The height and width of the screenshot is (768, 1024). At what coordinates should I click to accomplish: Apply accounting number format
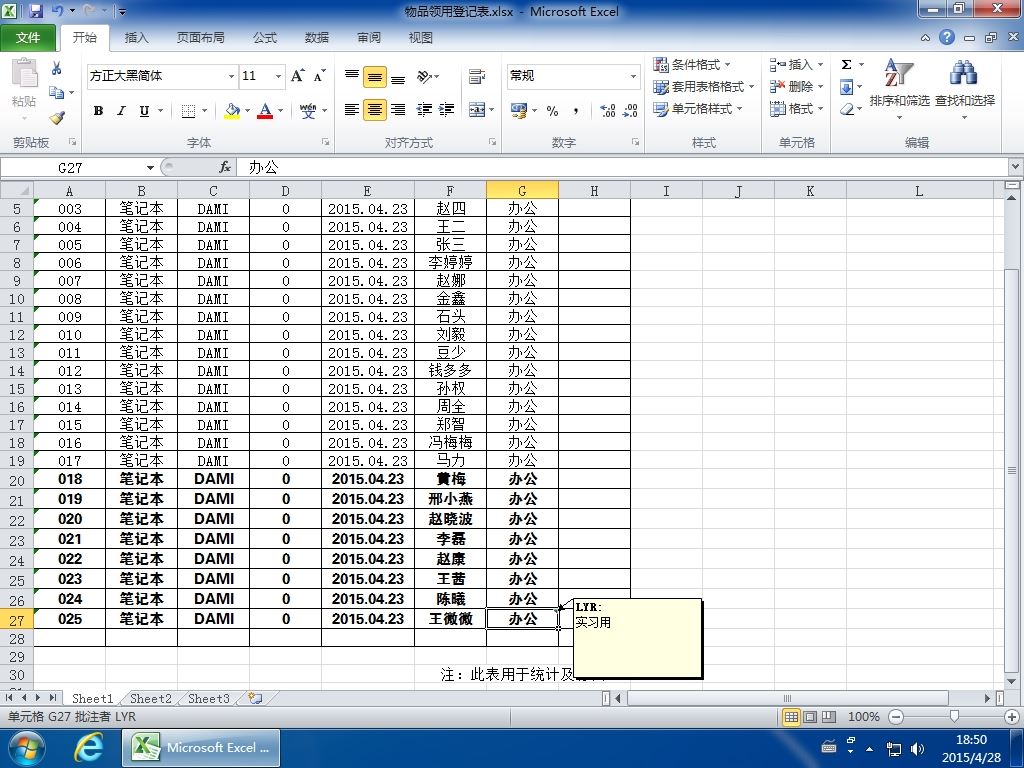point(519,110)
